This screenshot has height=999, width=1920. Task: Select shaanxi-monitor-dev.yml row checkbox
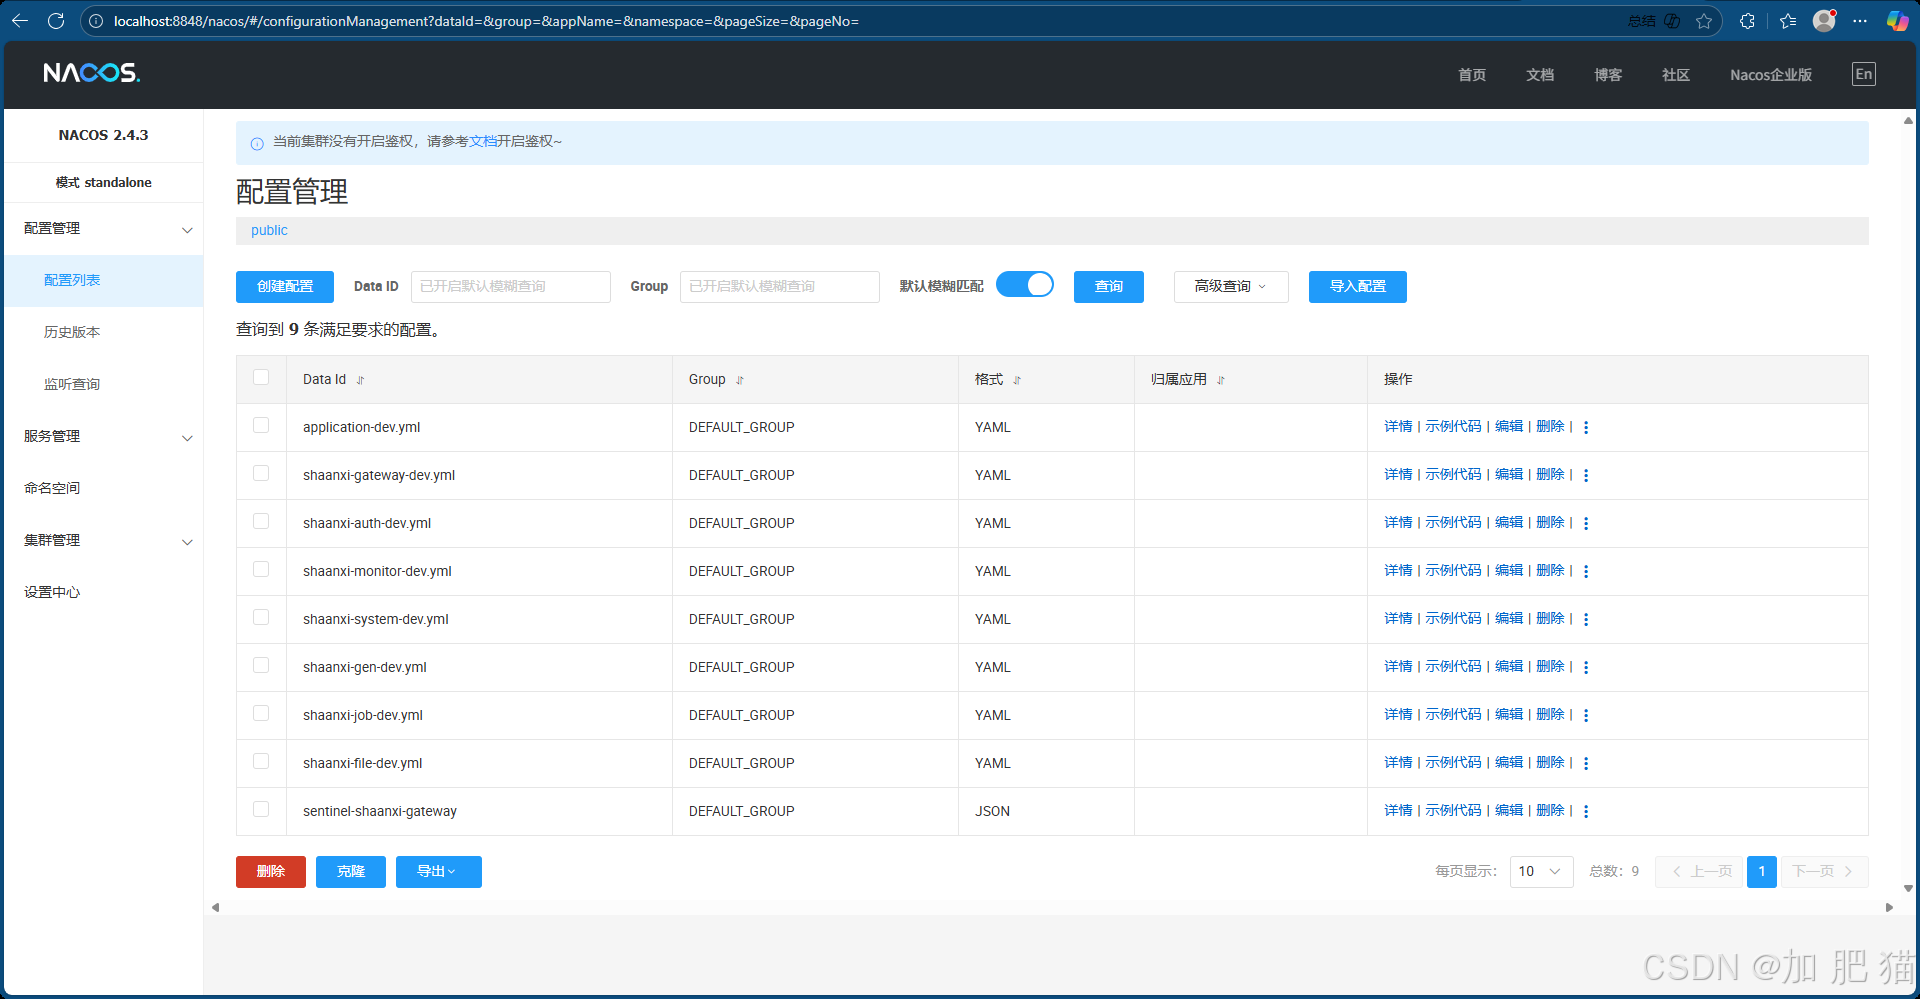pos(261,569)
